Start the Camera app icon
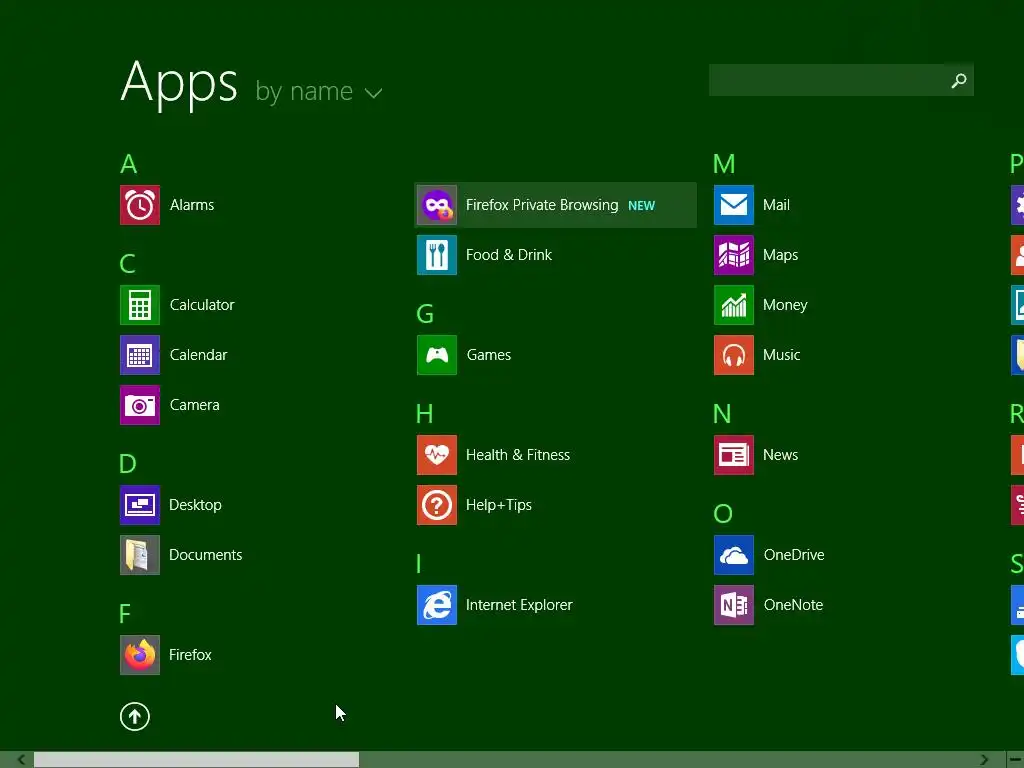This screenshot has width=1024, height=768. 140,405
